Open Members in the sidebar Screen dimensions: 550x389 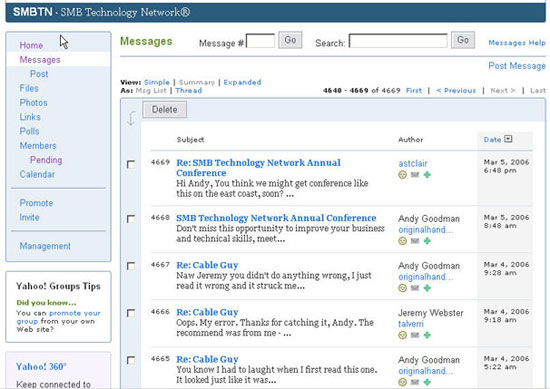coord(38,146)
